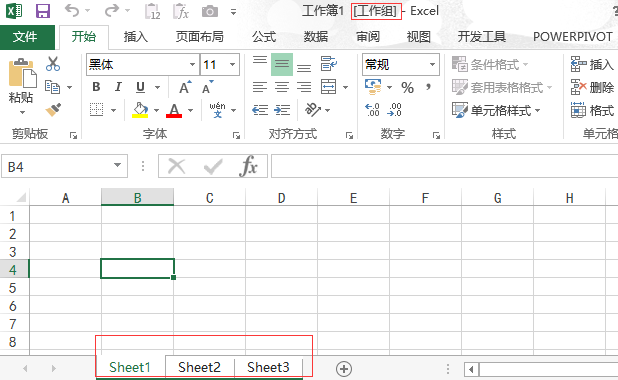The height and width of the screenshot is (380, 618).
Task: Switch to the 数据 Data tab
Action: tap(316, 37)
